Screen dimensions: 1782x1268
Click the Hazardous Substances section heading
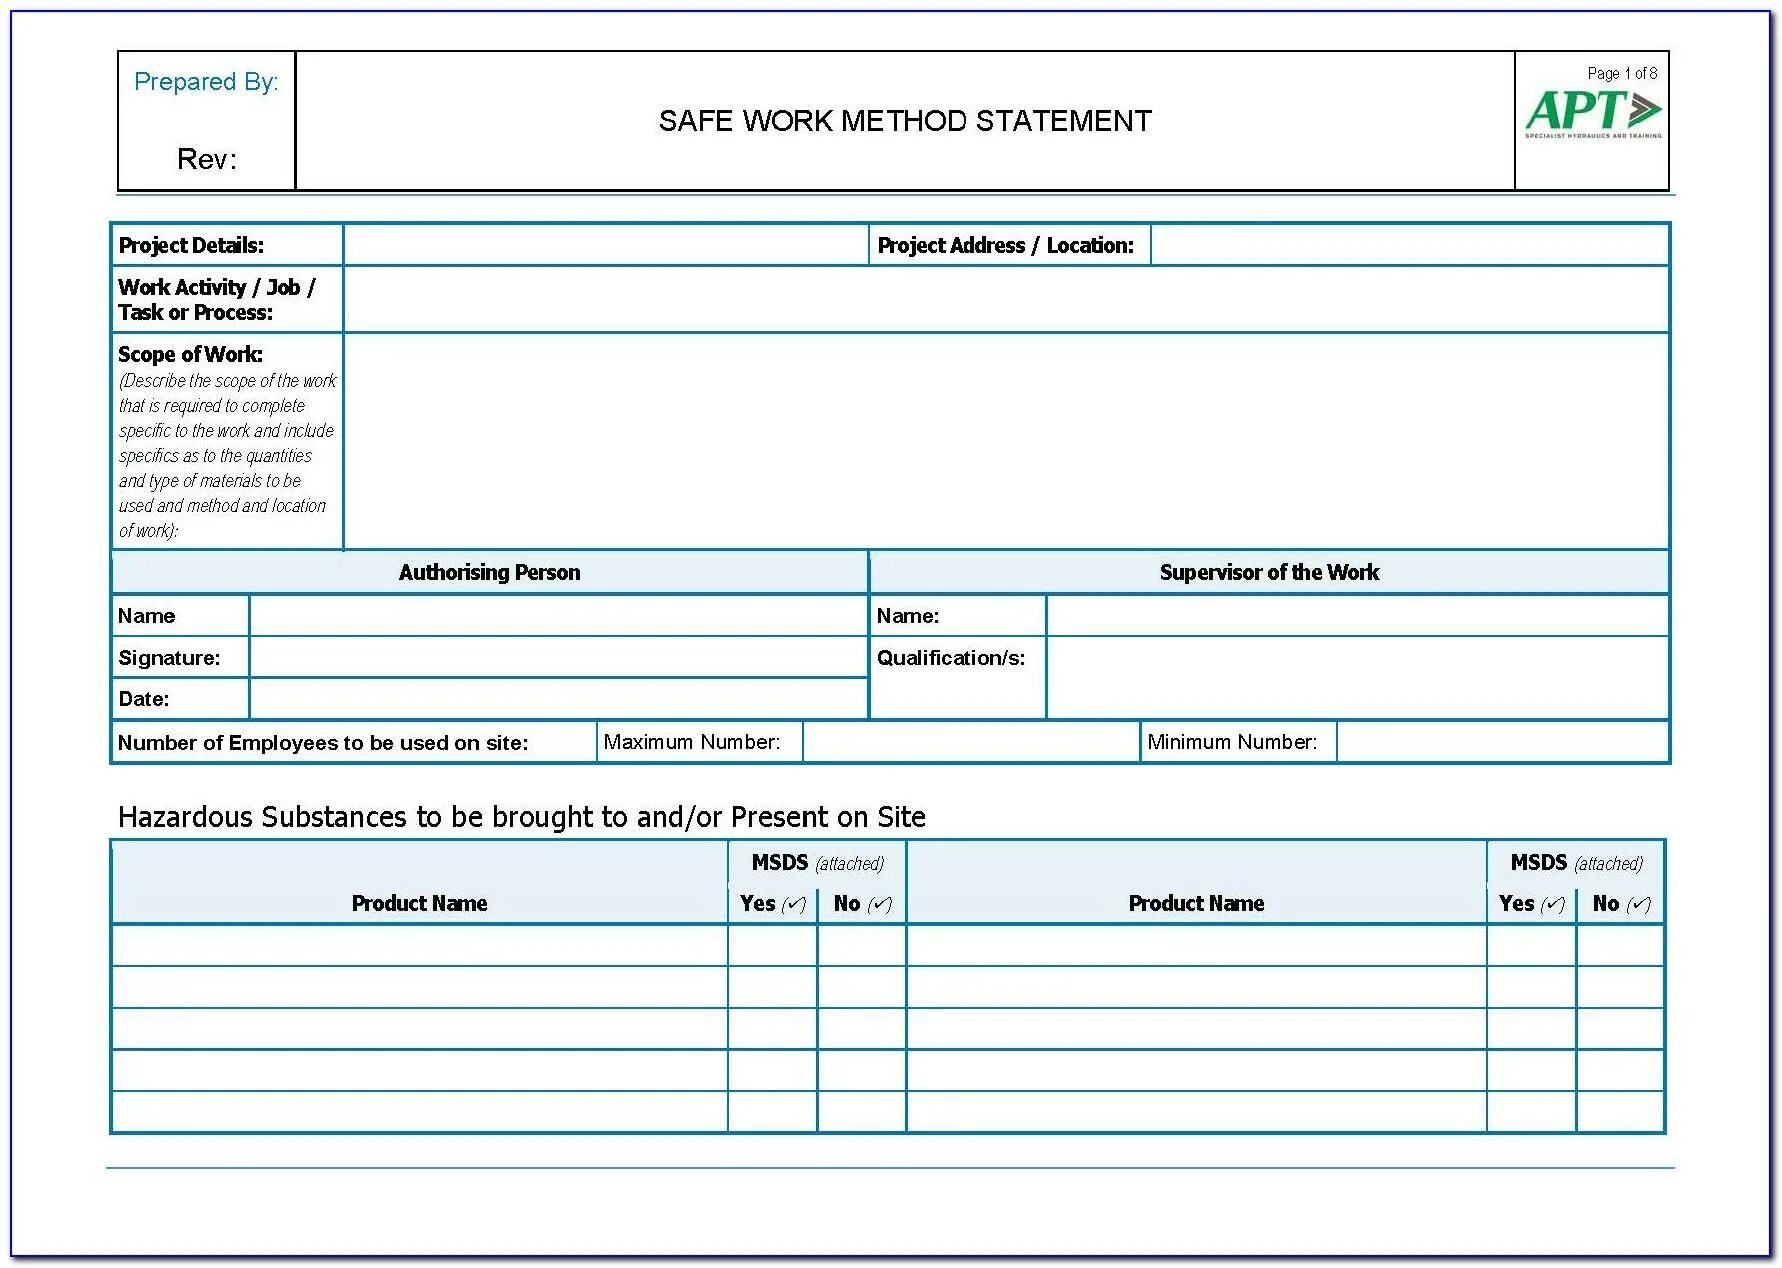(522, 817)
